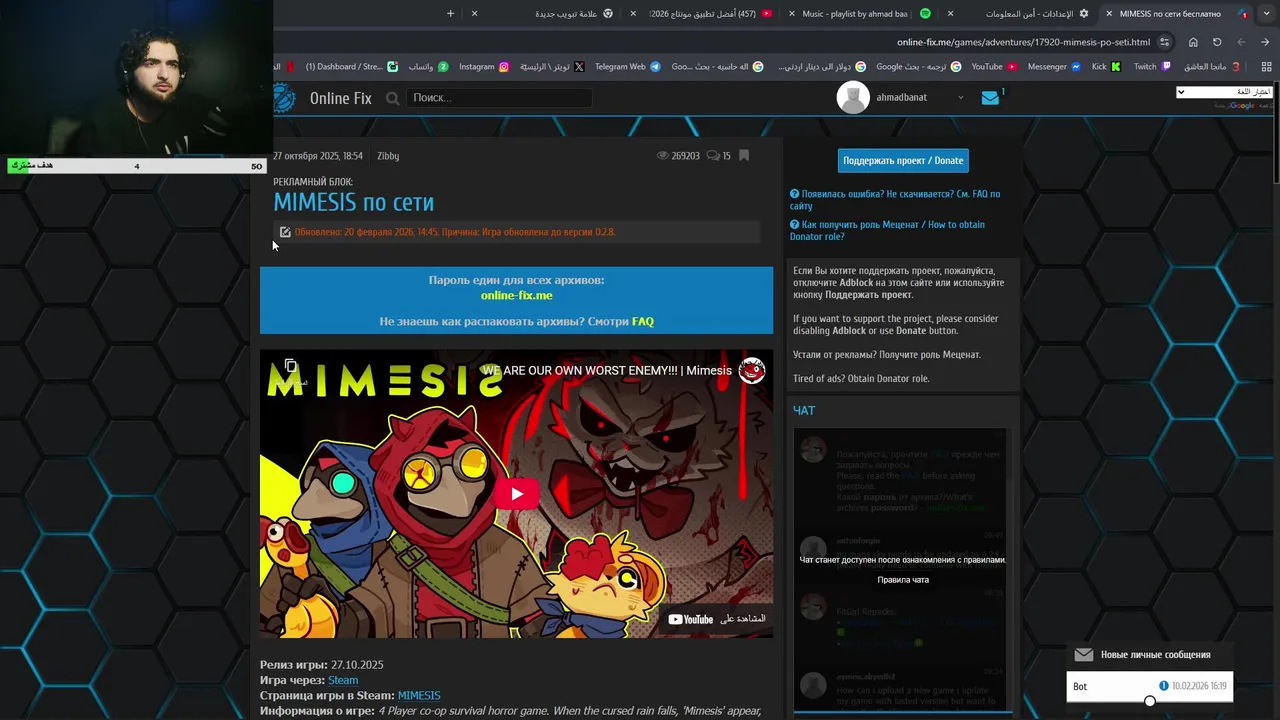
Task: Open the Bot message dated 10.02.2026
Action: (1150, 686)
